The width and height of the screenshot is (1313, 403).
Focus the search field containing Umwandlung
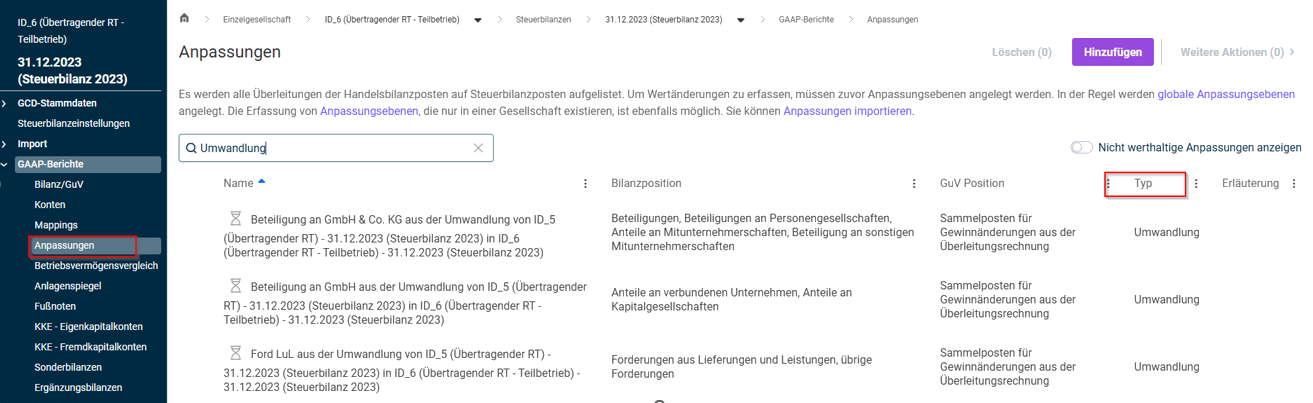336,148
